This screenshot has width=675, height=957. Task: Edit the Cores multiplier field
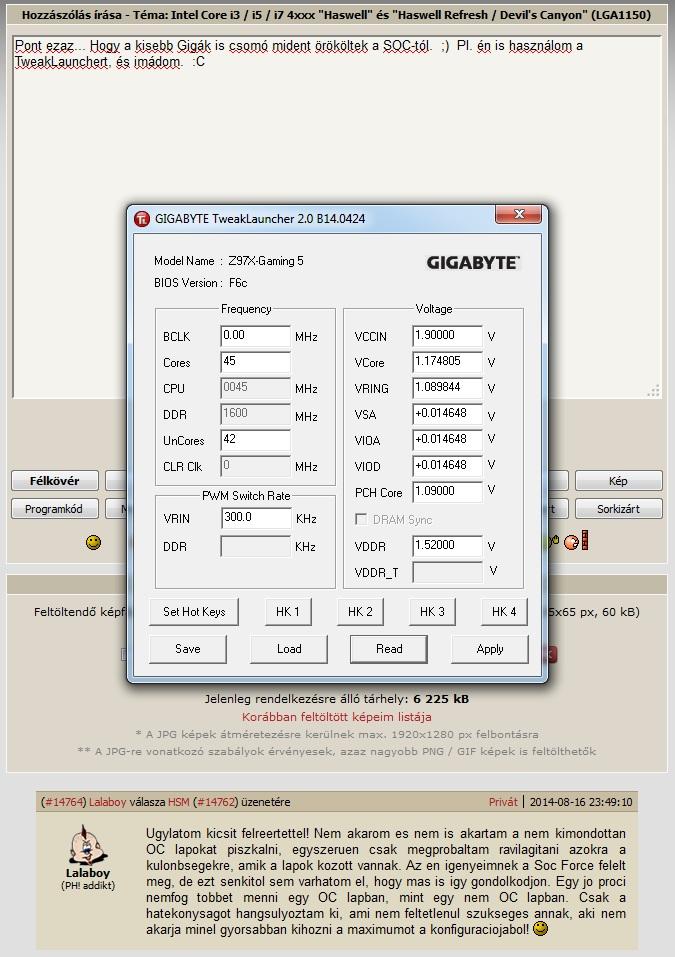pyautogui.click(x=255, y=362)
